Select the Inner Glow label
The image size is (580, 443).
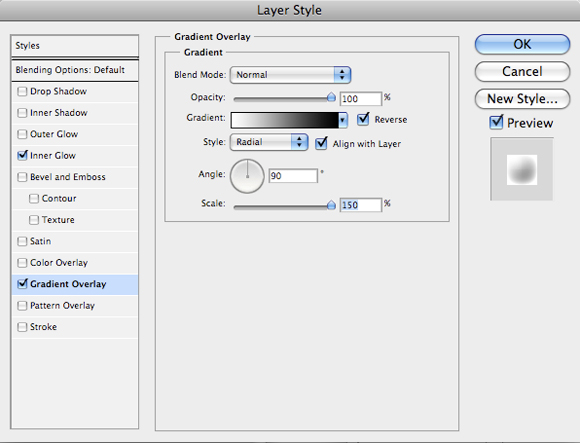(x=53, y=156)
